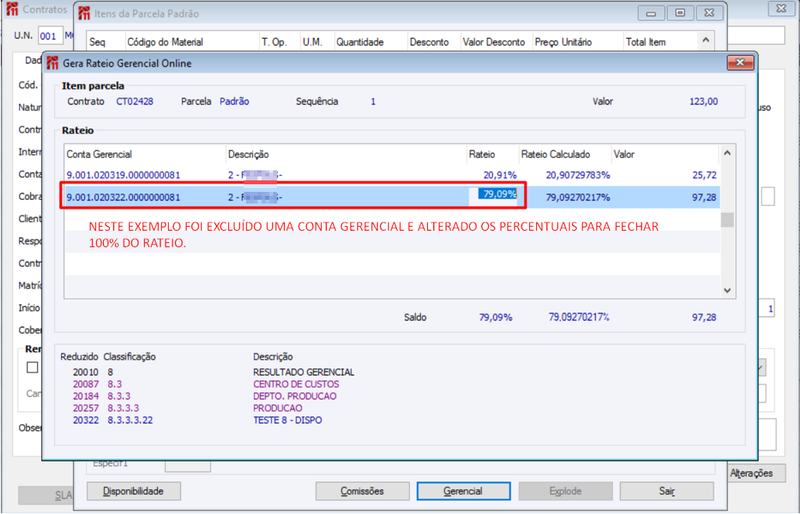Viewport: 800px width, 514px height.
Task: Click the Parcela value Padrão
Action: tap(234, 101)
